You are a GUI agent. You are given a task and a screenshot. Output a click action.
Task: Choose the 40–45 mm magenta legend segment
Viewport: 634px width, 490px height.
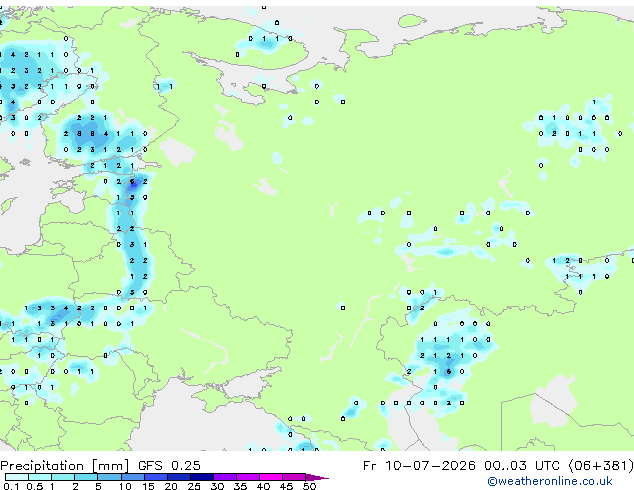[271, 477]
